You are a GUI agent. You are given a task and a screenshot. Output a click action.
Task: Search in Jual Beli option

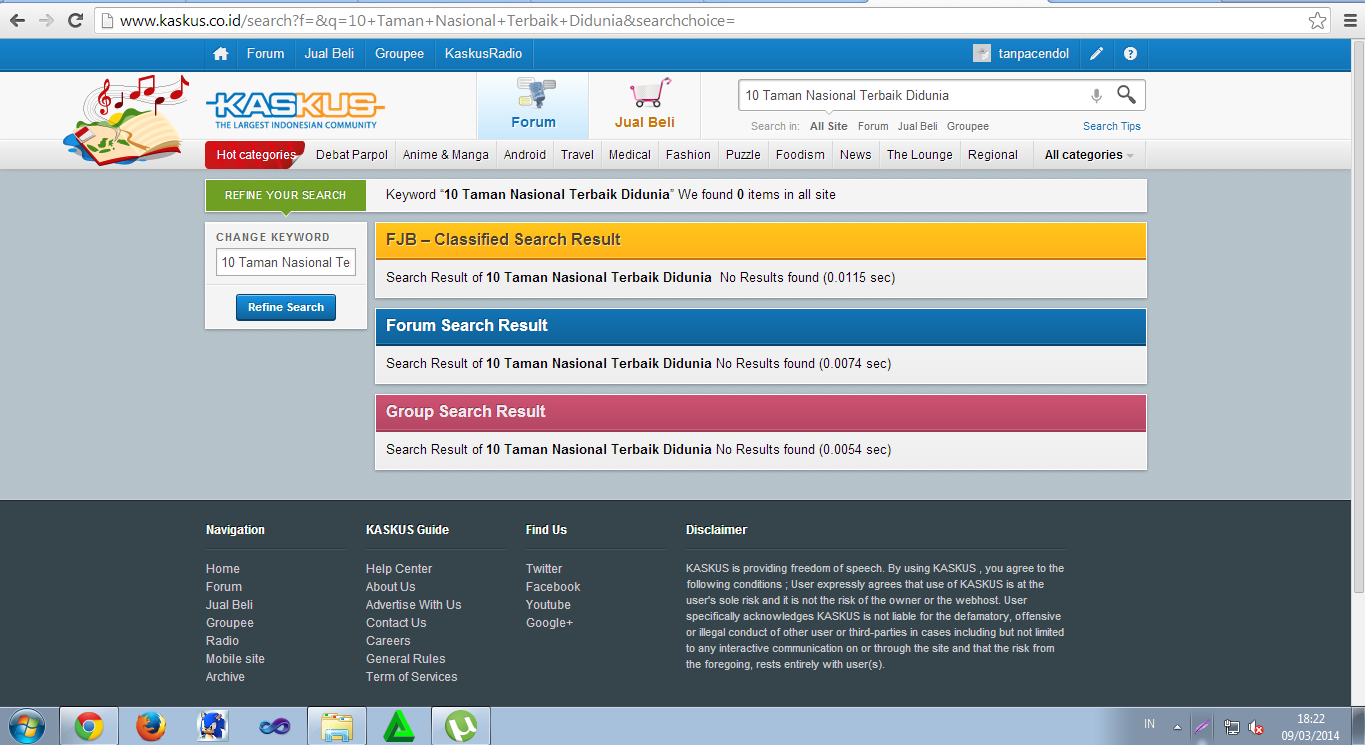(x=917, y=126)
